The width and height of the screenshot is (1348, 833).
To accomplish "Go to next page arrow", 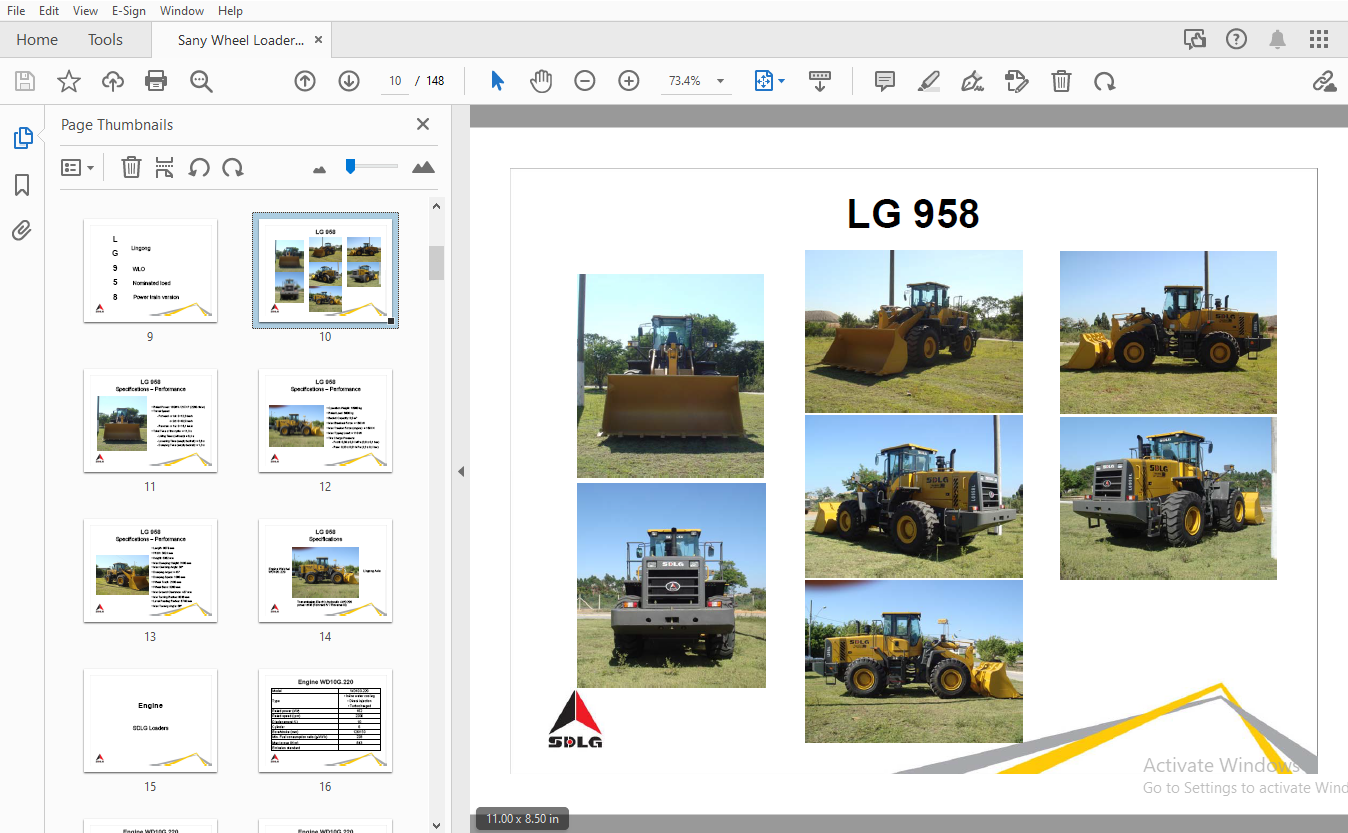I will pos(349,81).
